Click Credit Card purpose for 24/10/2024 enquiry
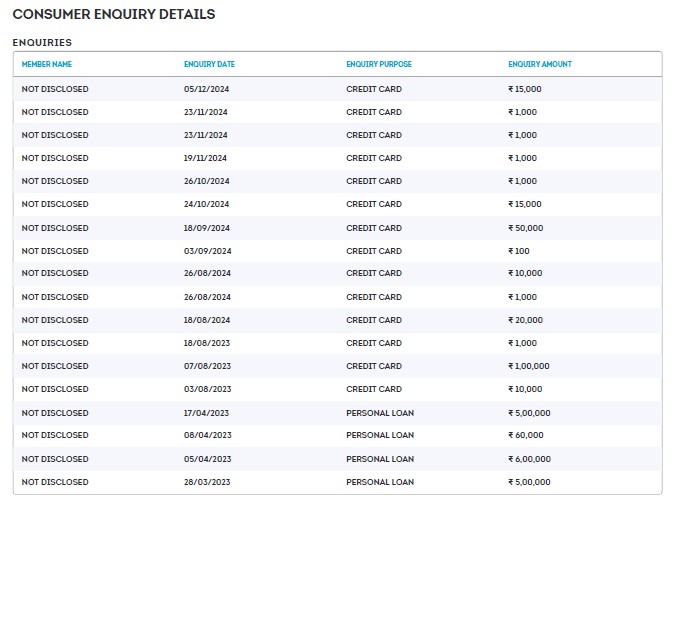Viewport: 677px width, 617px height. (374, 204)
